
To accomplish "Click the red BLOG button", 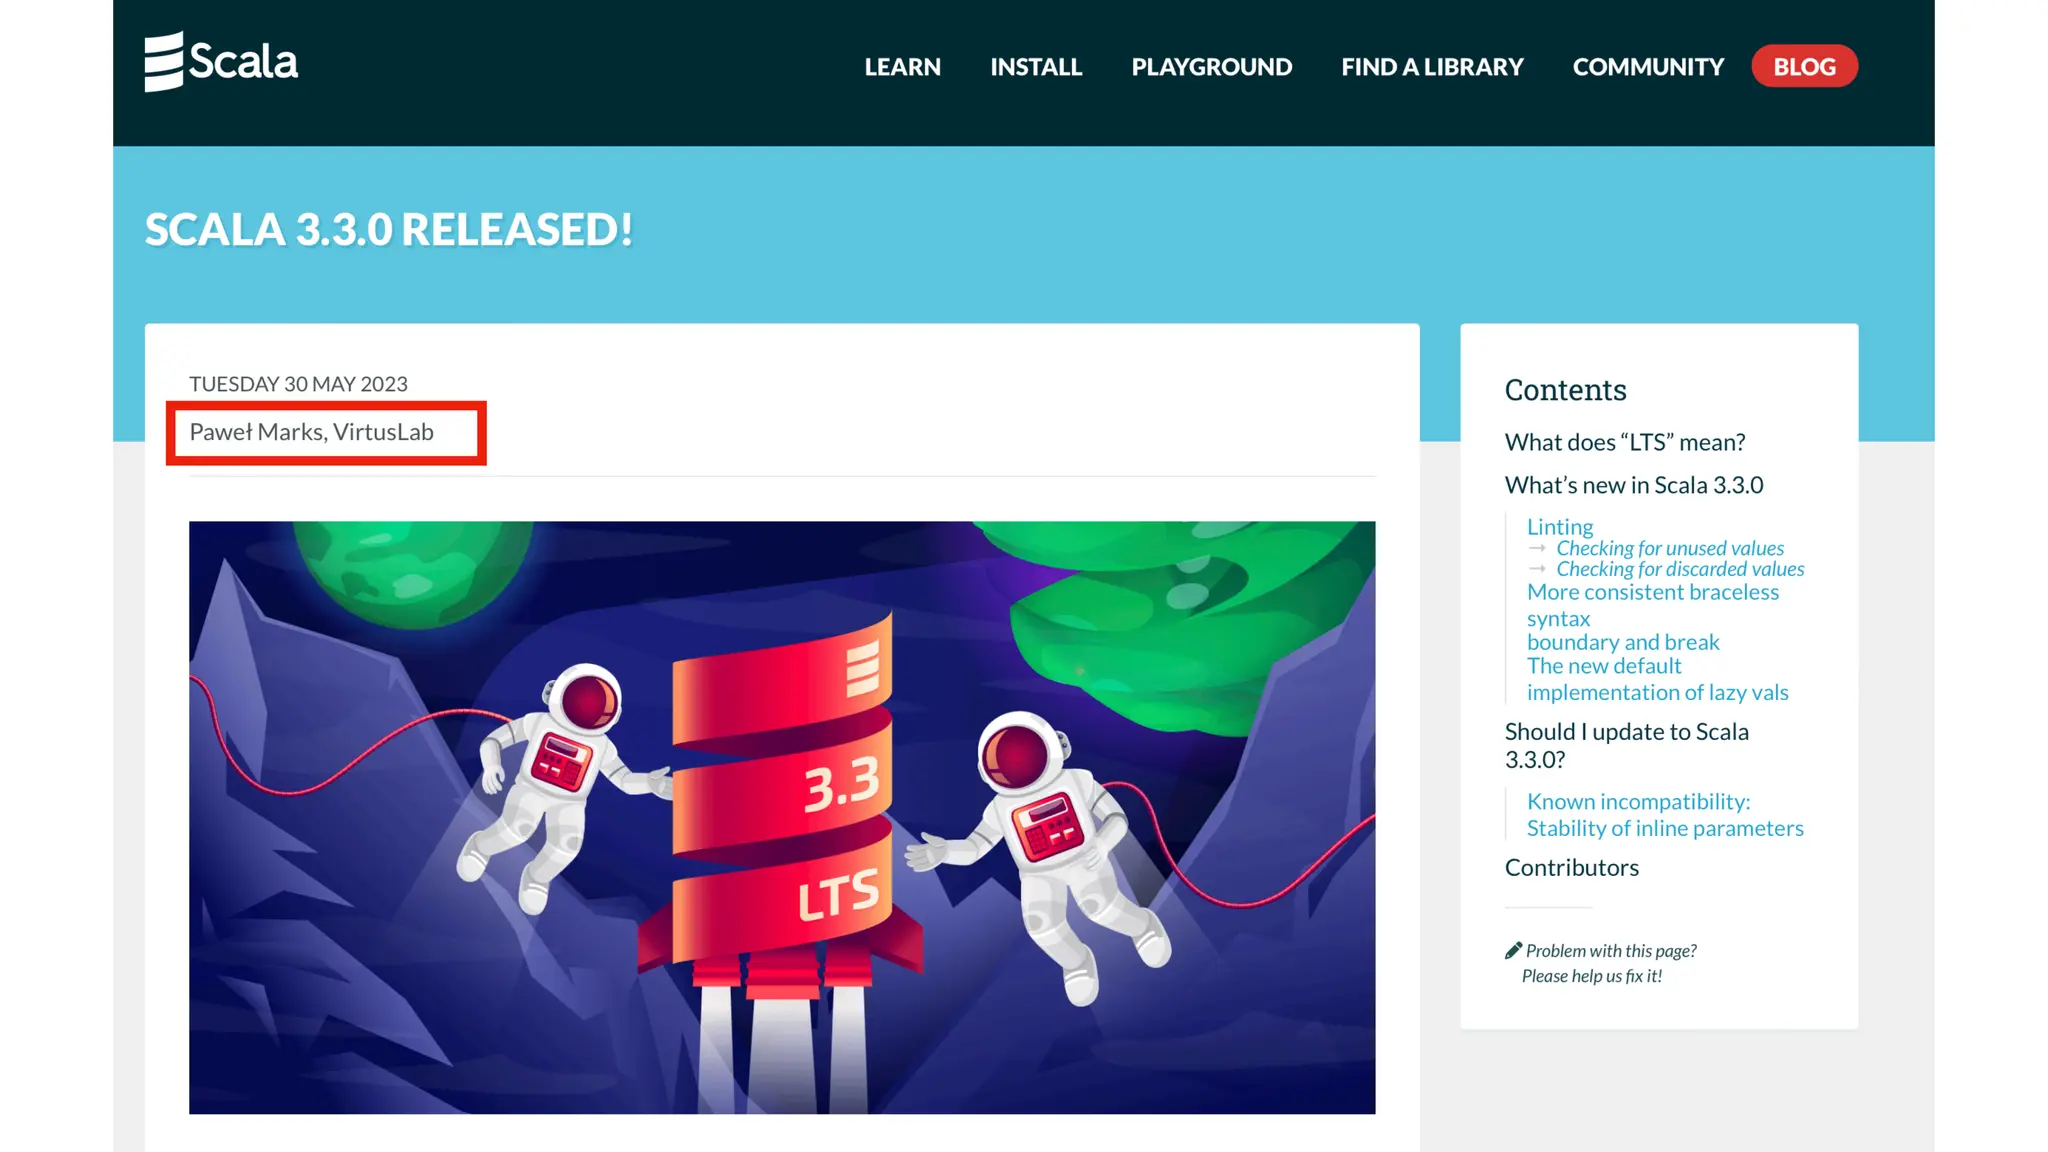I will coord(1804,67).
